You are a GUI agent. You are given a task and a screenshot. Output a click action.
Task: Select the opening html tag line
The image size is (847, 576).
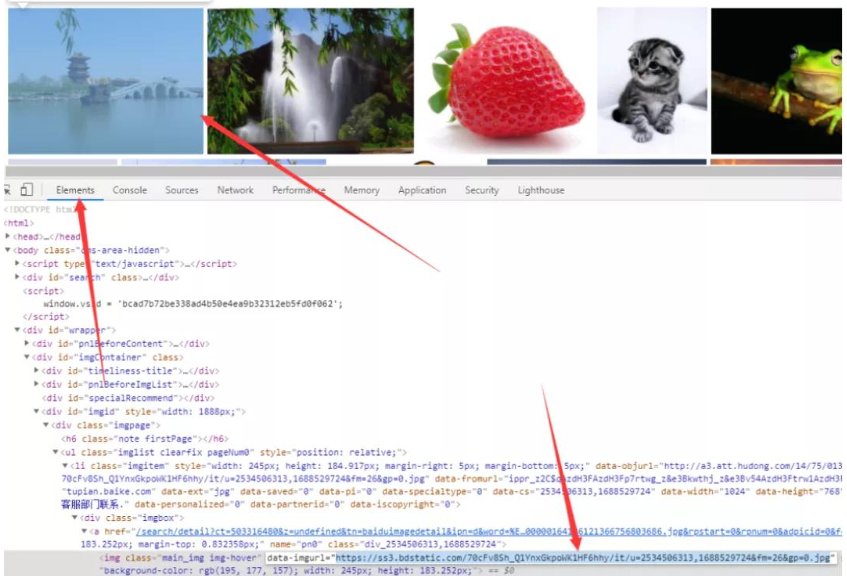[x=19, y=223]
